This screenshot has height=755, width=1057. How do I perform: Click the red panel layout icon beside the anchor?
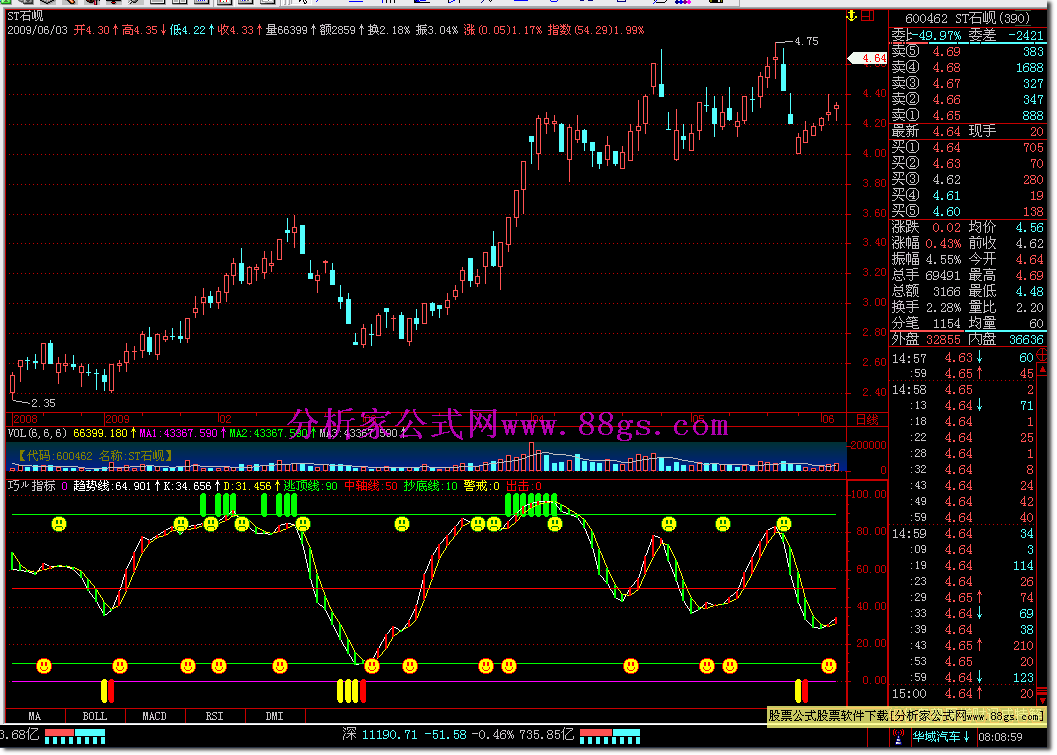click(868, 16)
